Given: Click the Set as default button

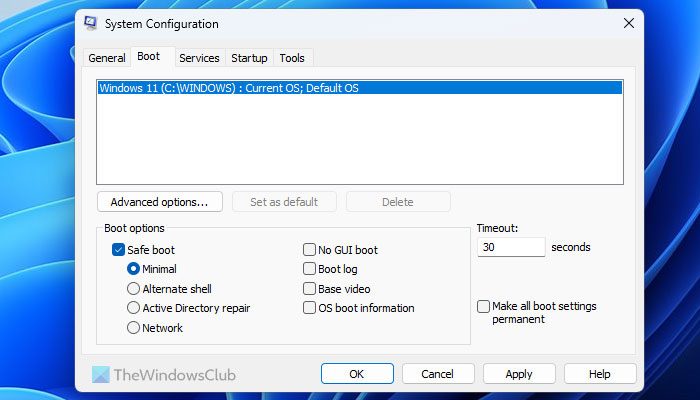Looking at the screenshot, I should pyautogui.click(x=284, y=202).
